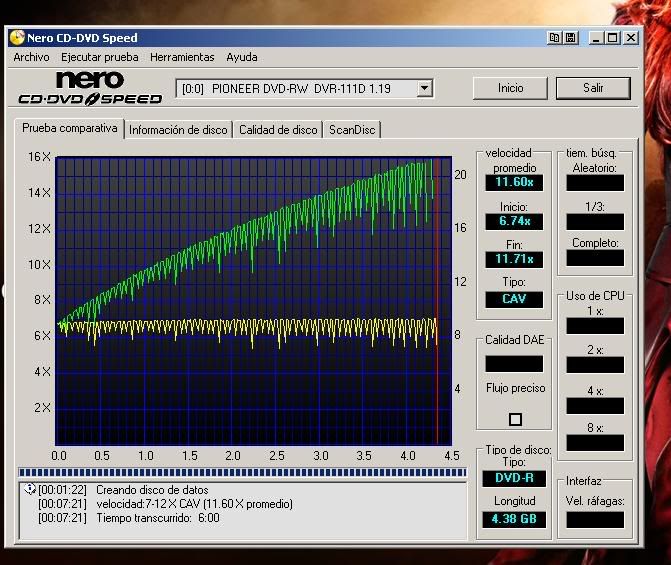Click the 4.5 label on graph horizontal axis
The height and width of the screenshot is (565, 671).
pyautogui.click(x=451, y=455)
